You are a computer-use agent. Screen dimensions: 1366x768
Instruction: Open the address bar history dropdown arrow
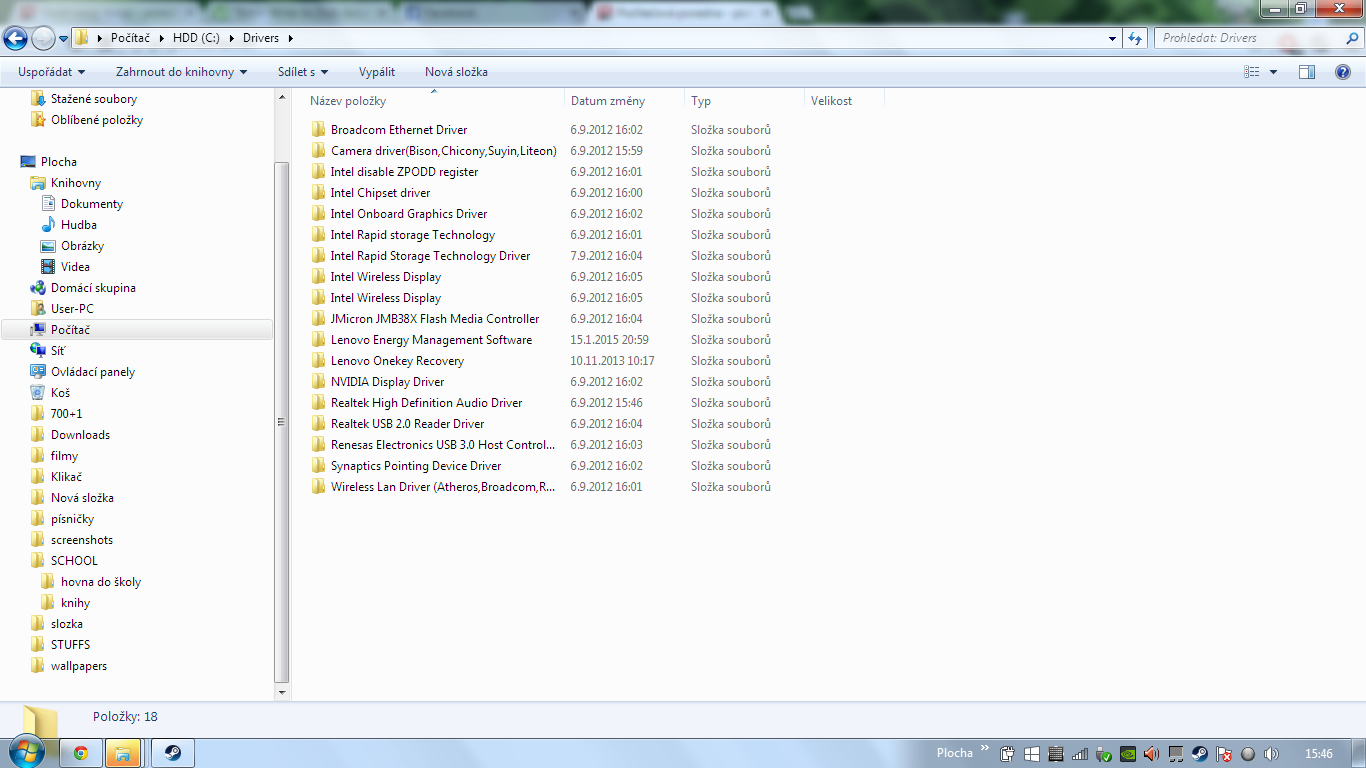(x=1113, y=38)
